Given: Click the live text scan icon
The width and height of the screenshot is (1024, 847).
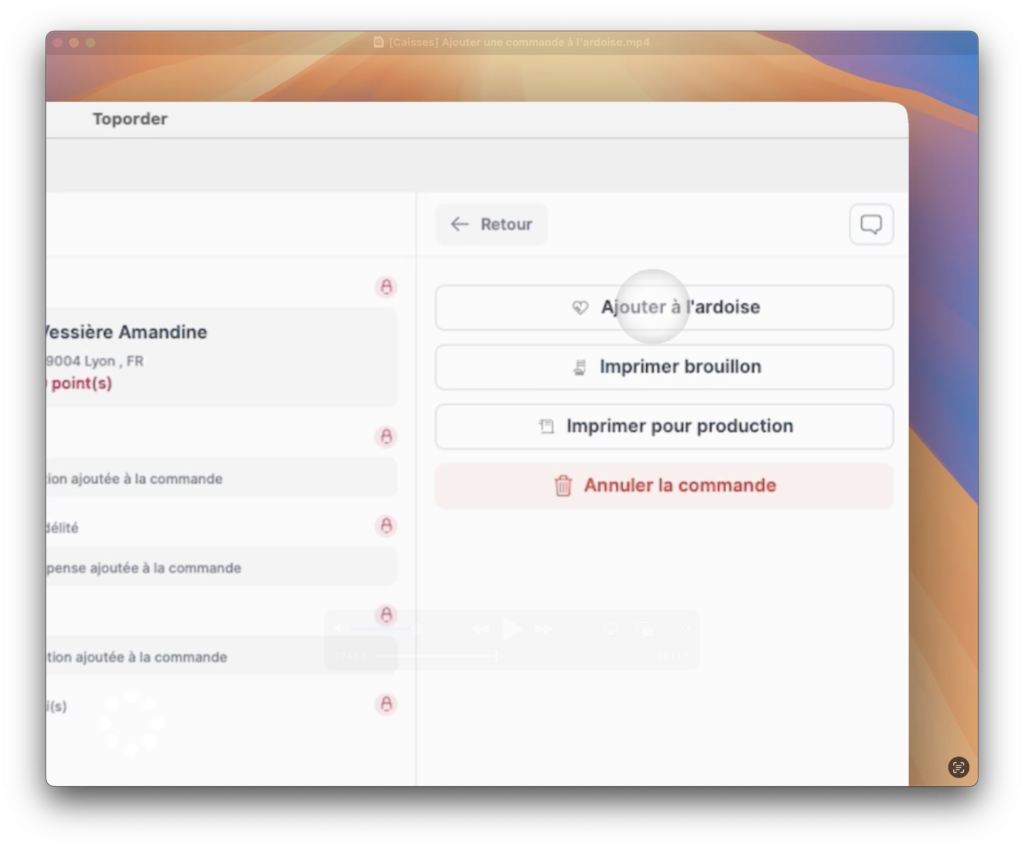Looking at the screenshot, I should tap(958, 767).
